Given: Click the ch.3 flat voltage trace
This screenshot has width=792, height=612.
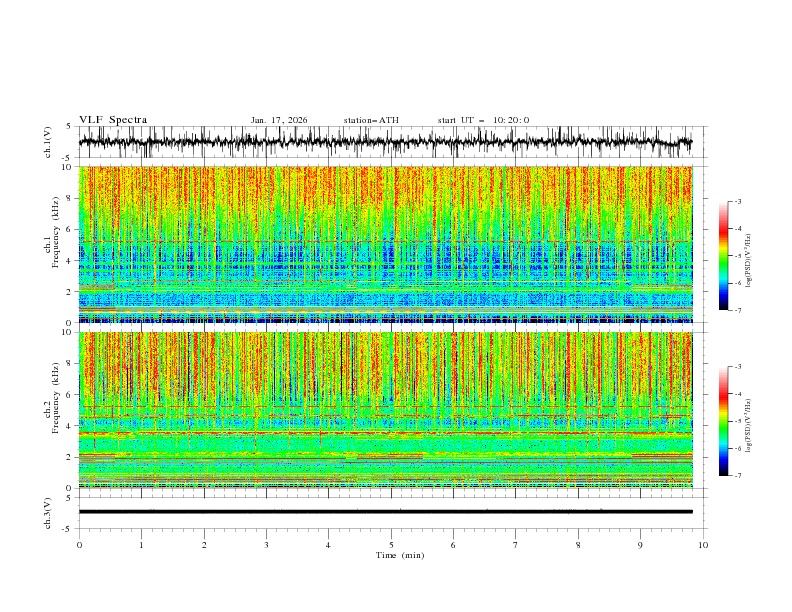Looking at the screenshot, I should pyautogui.click(x=385, y=512).
